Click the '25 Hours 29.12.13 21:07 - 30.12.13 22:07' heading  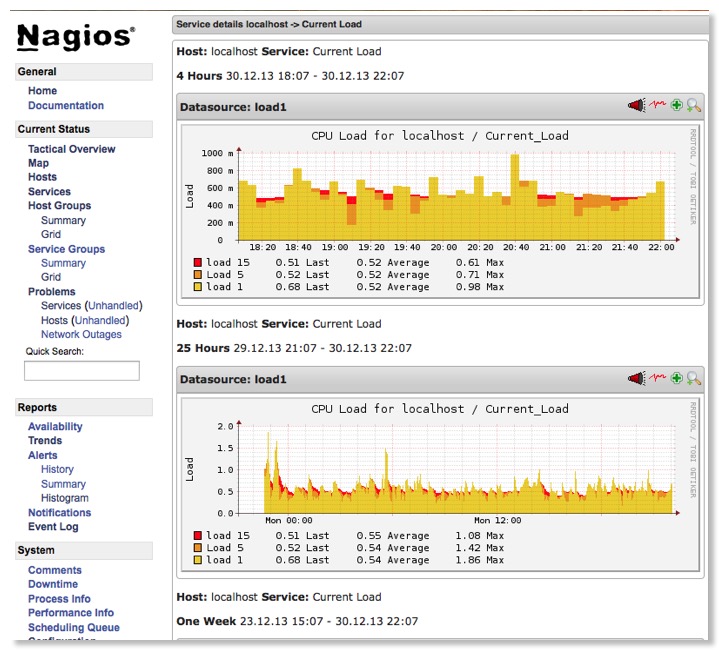coord(294,348)
